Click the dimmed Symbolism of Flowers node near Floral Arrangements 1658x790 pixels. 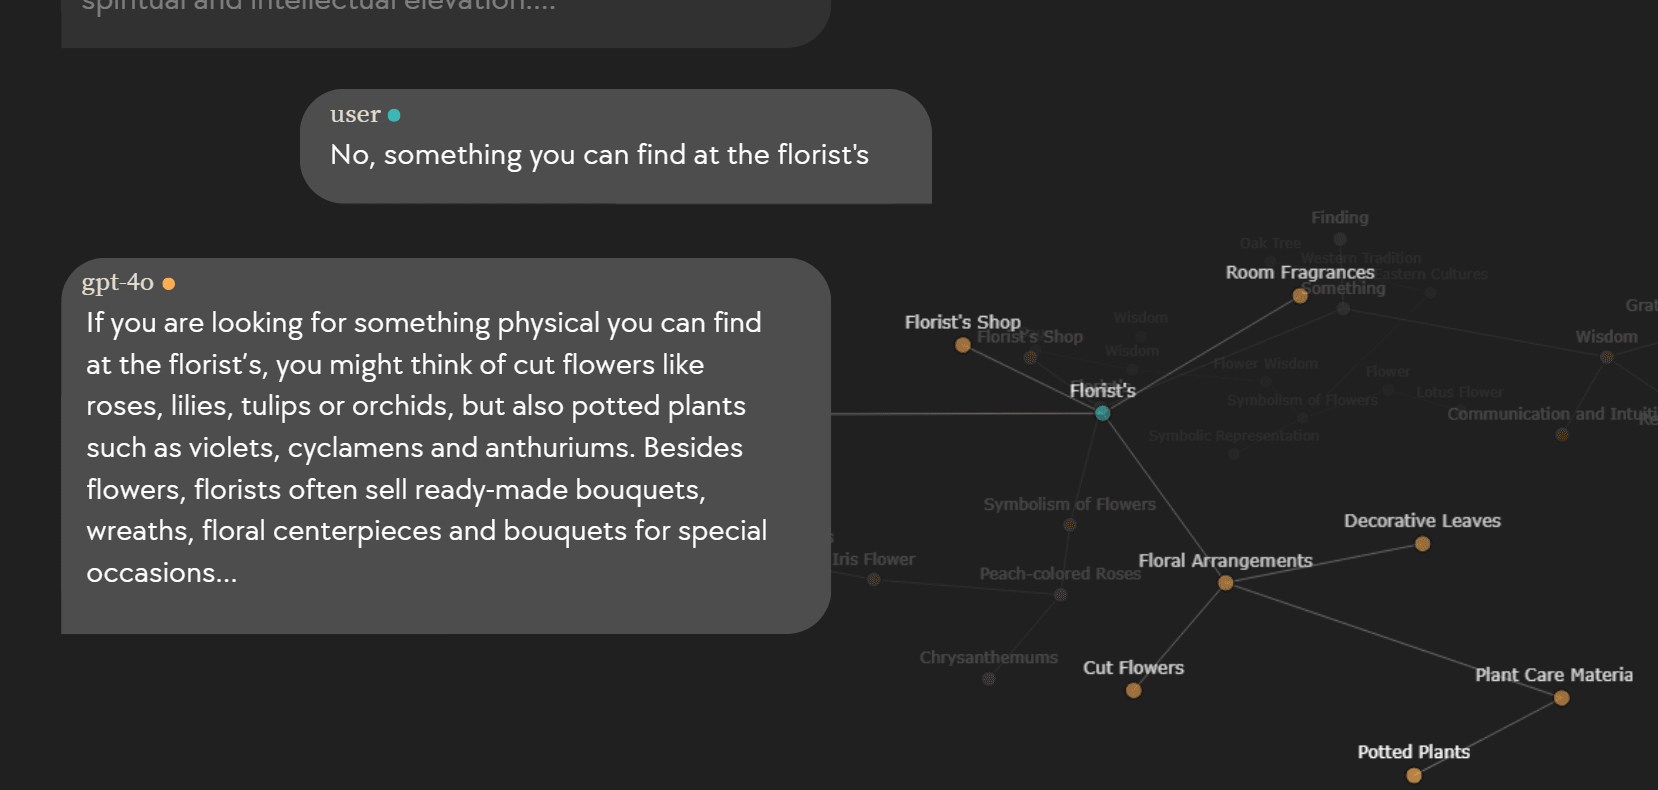(1070, 525)
